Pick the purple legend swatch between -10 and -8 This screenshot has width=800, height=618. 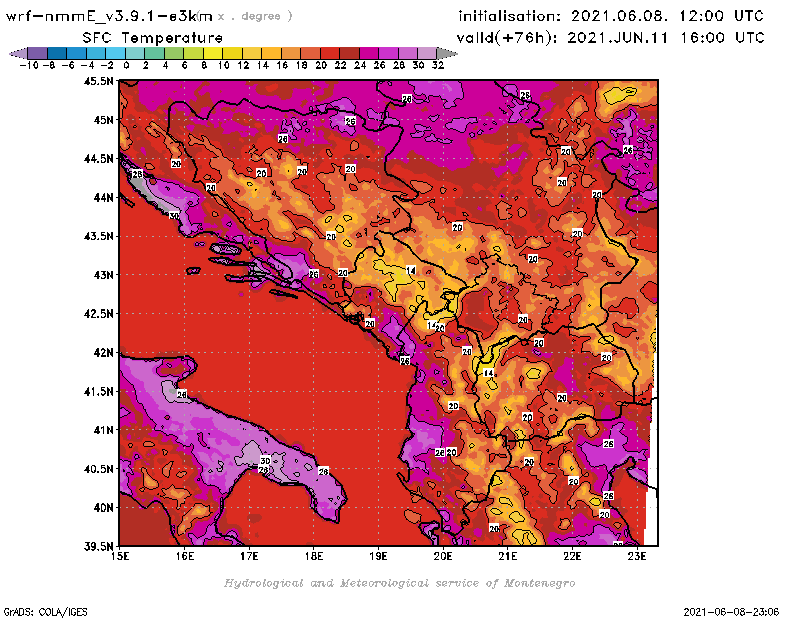point(38,53)
